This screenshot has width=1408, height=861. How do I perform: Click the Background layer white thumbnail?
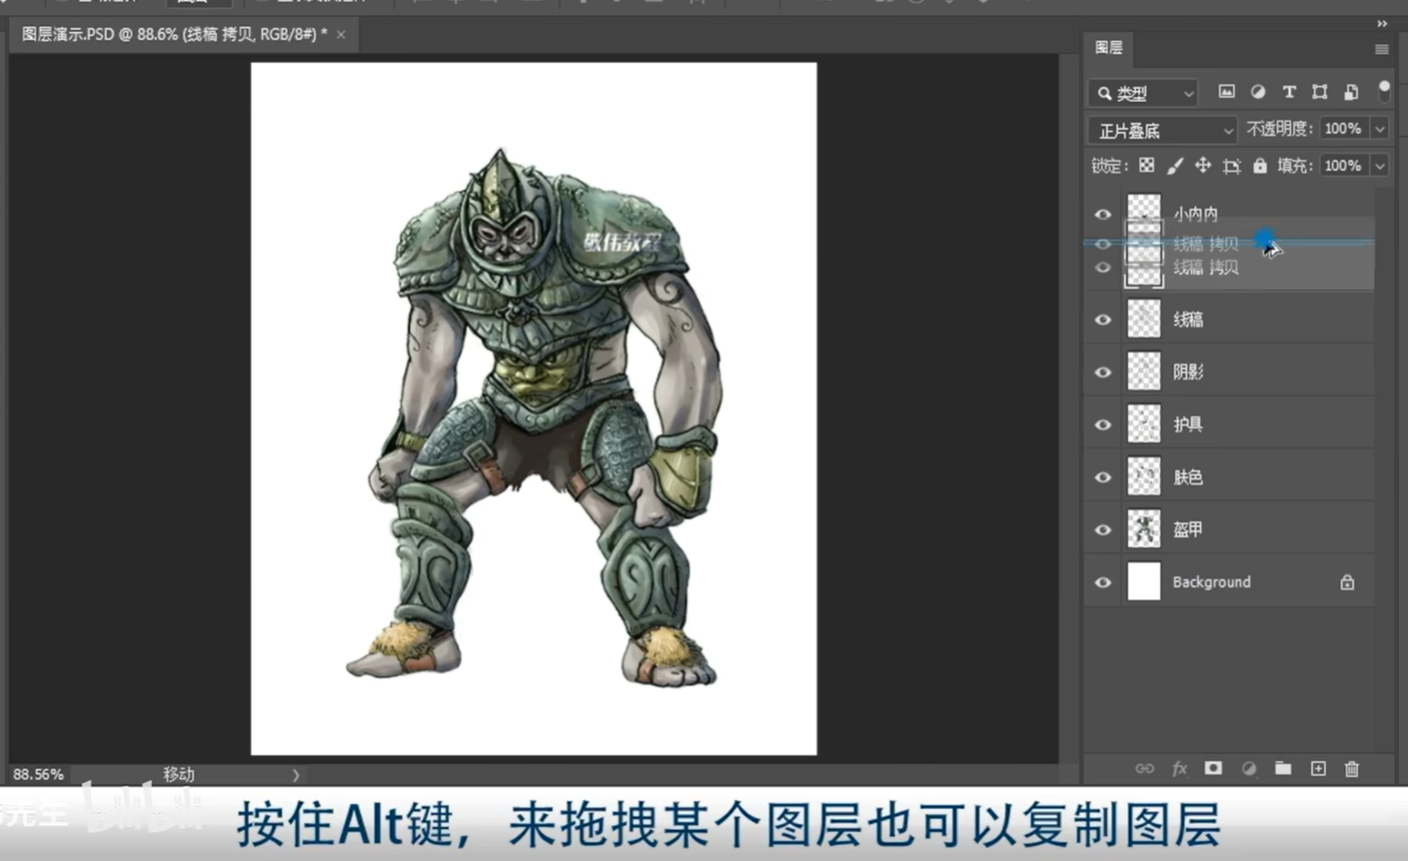click(1144, 581)
